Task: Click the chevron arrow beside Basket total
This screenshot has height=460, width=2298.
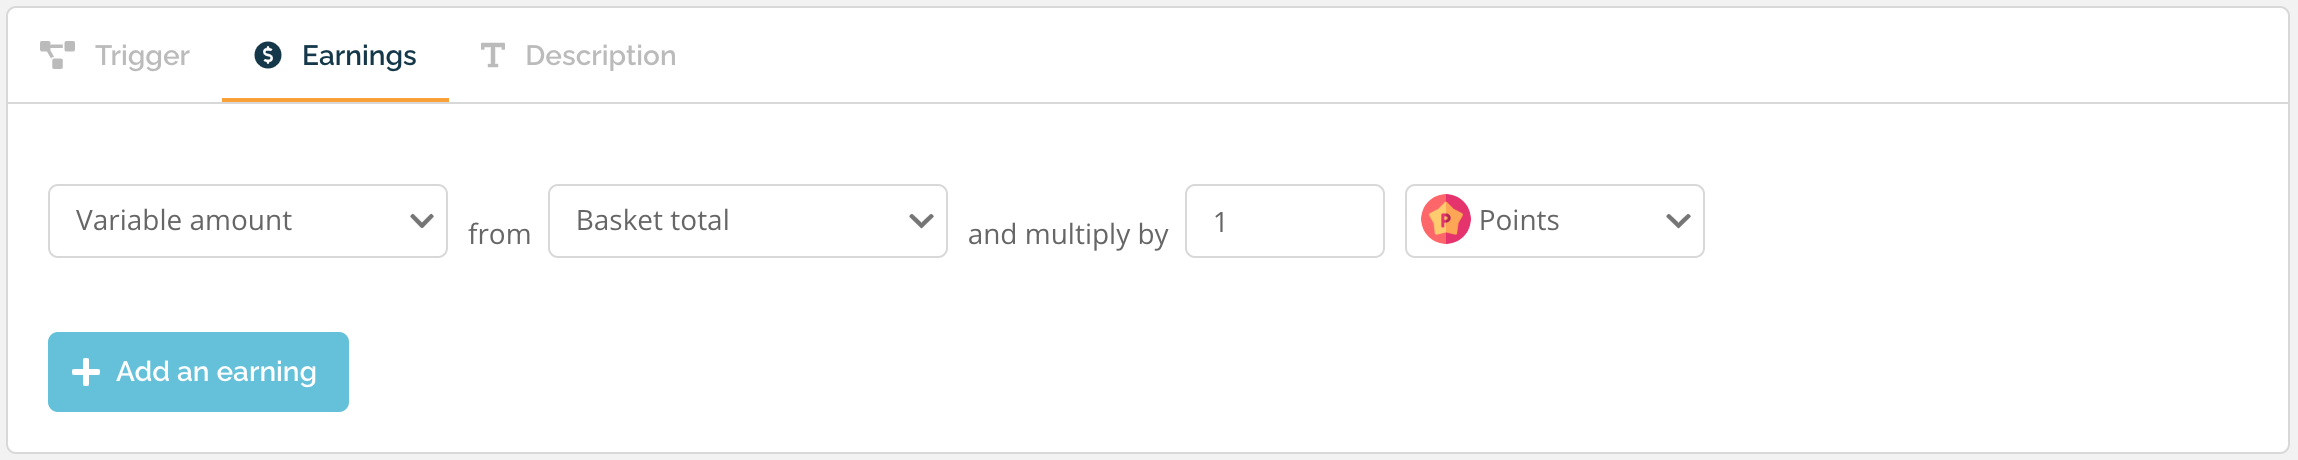Action: (922, 221)
